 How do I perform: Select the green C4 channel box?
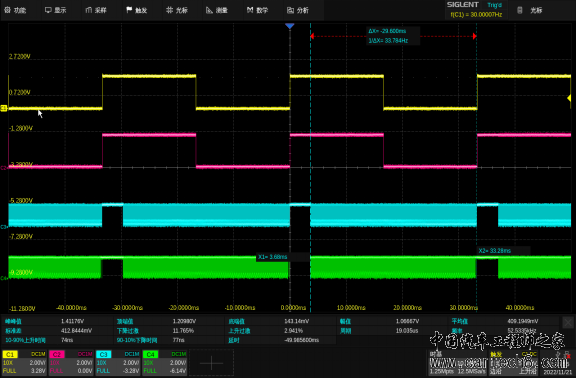pos(165,363)
